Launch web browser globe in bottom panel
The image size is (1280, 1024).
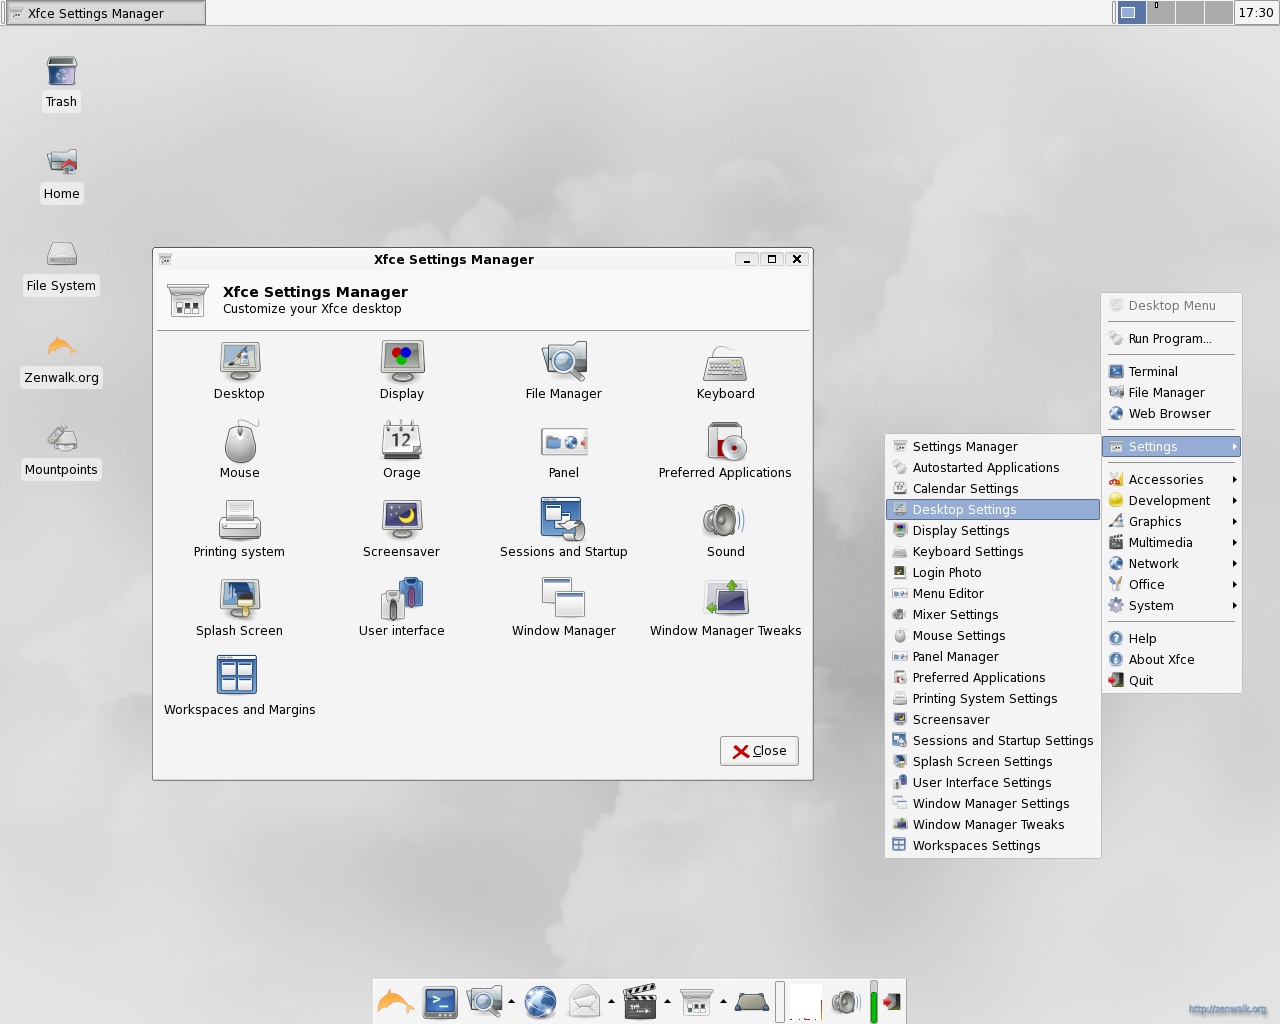(x=540, y=1002)
